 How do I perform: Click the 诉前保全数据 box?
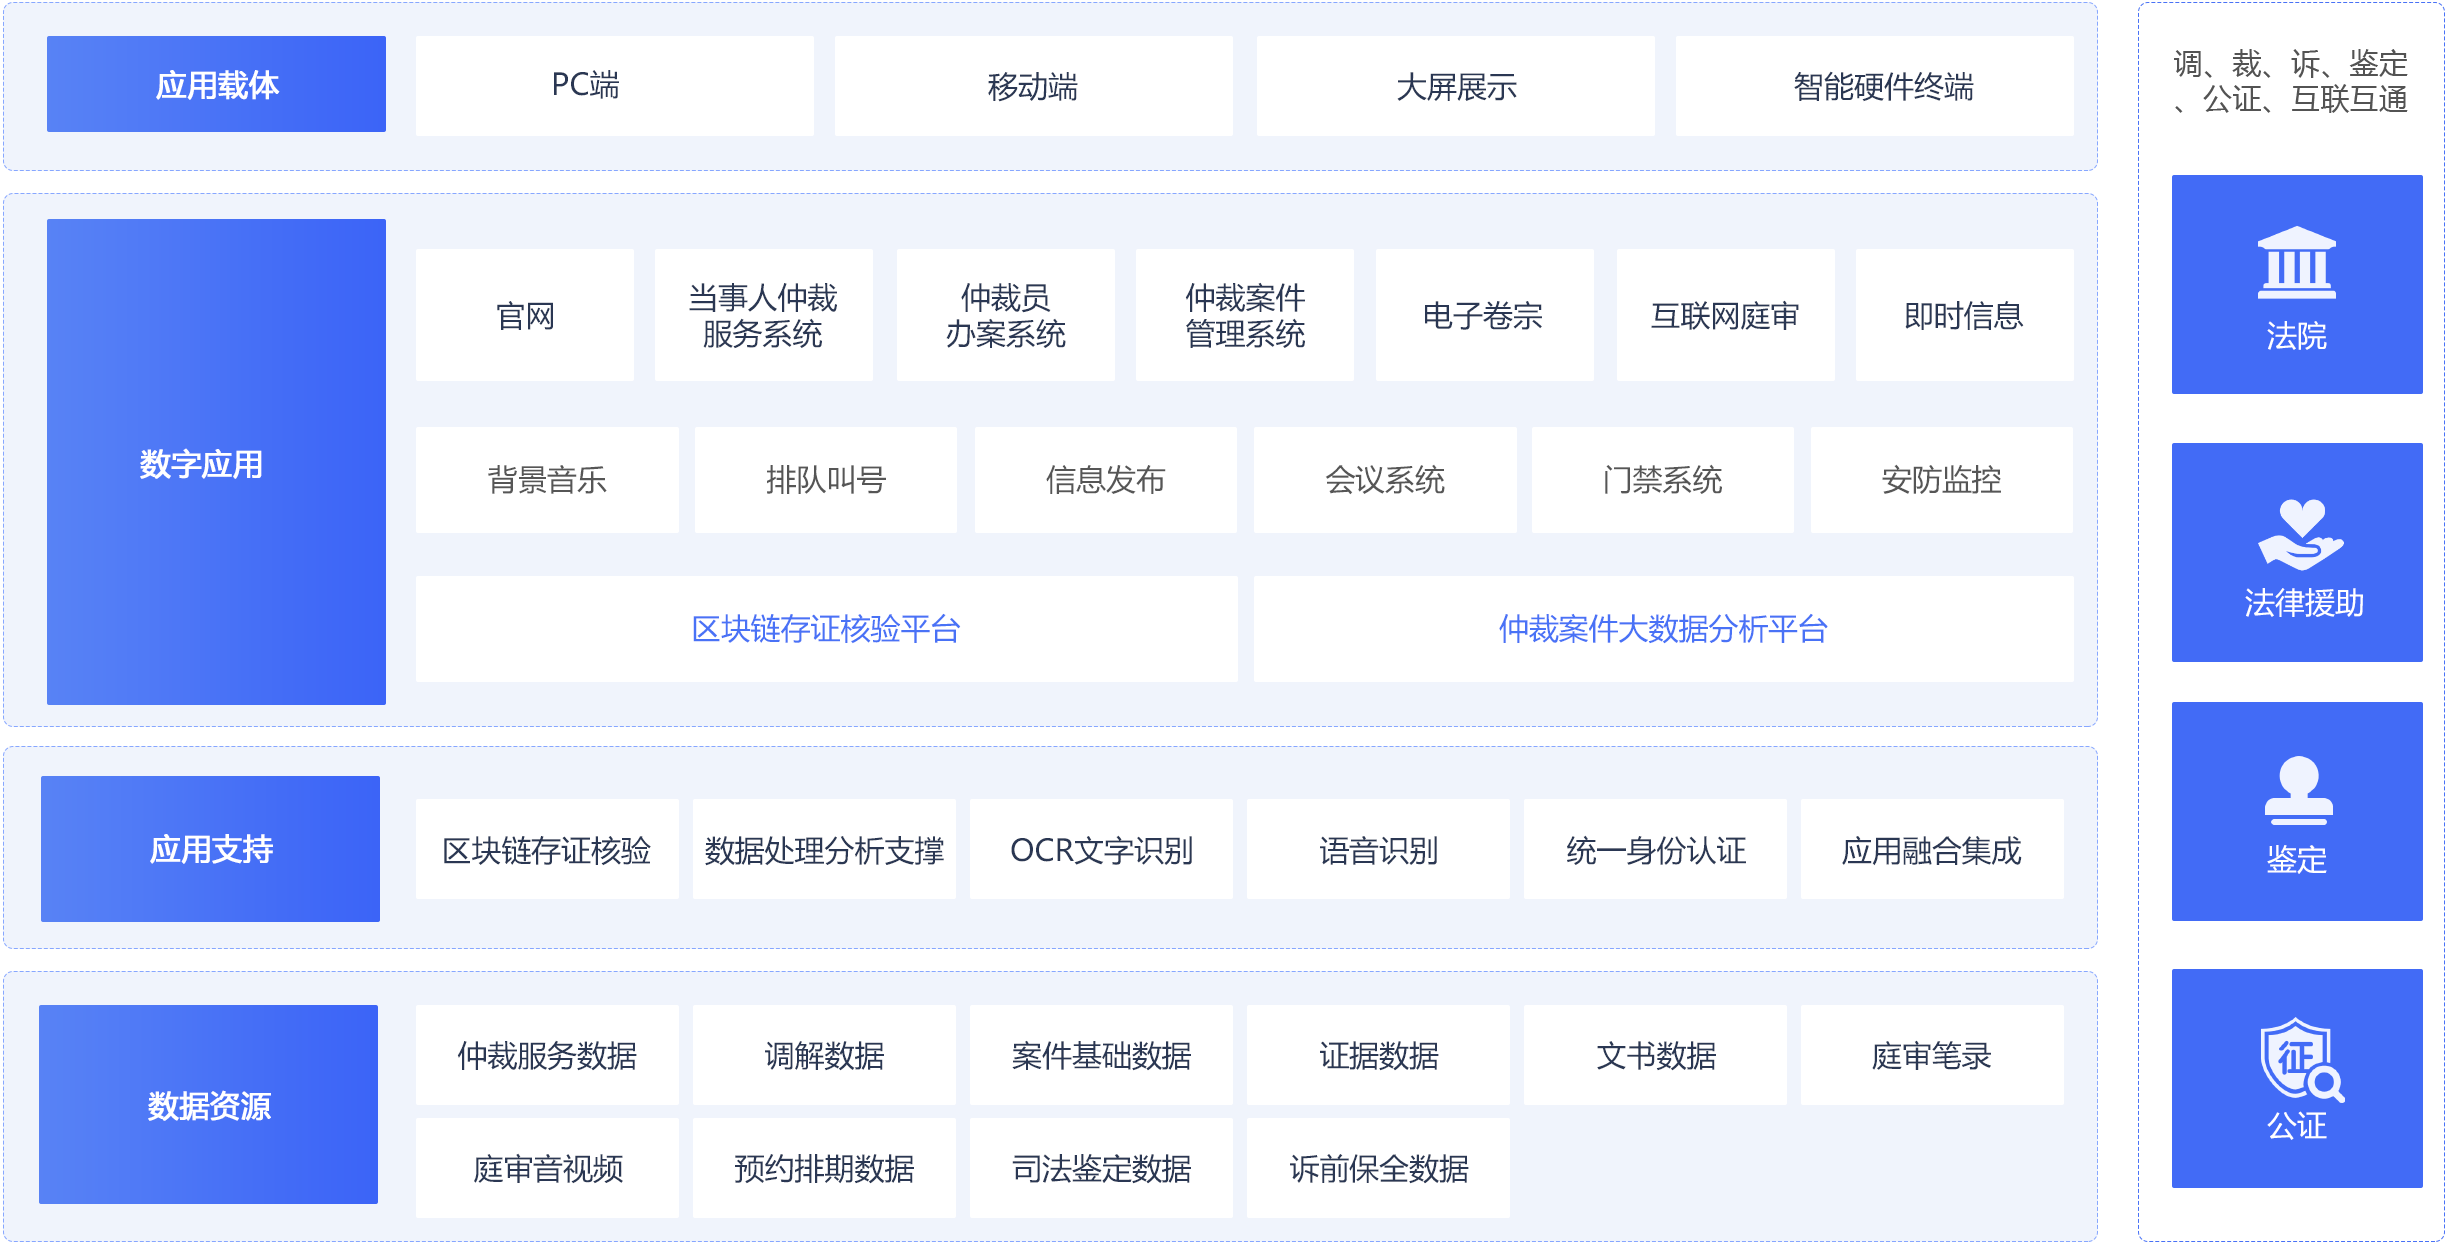[1378, 1168]
